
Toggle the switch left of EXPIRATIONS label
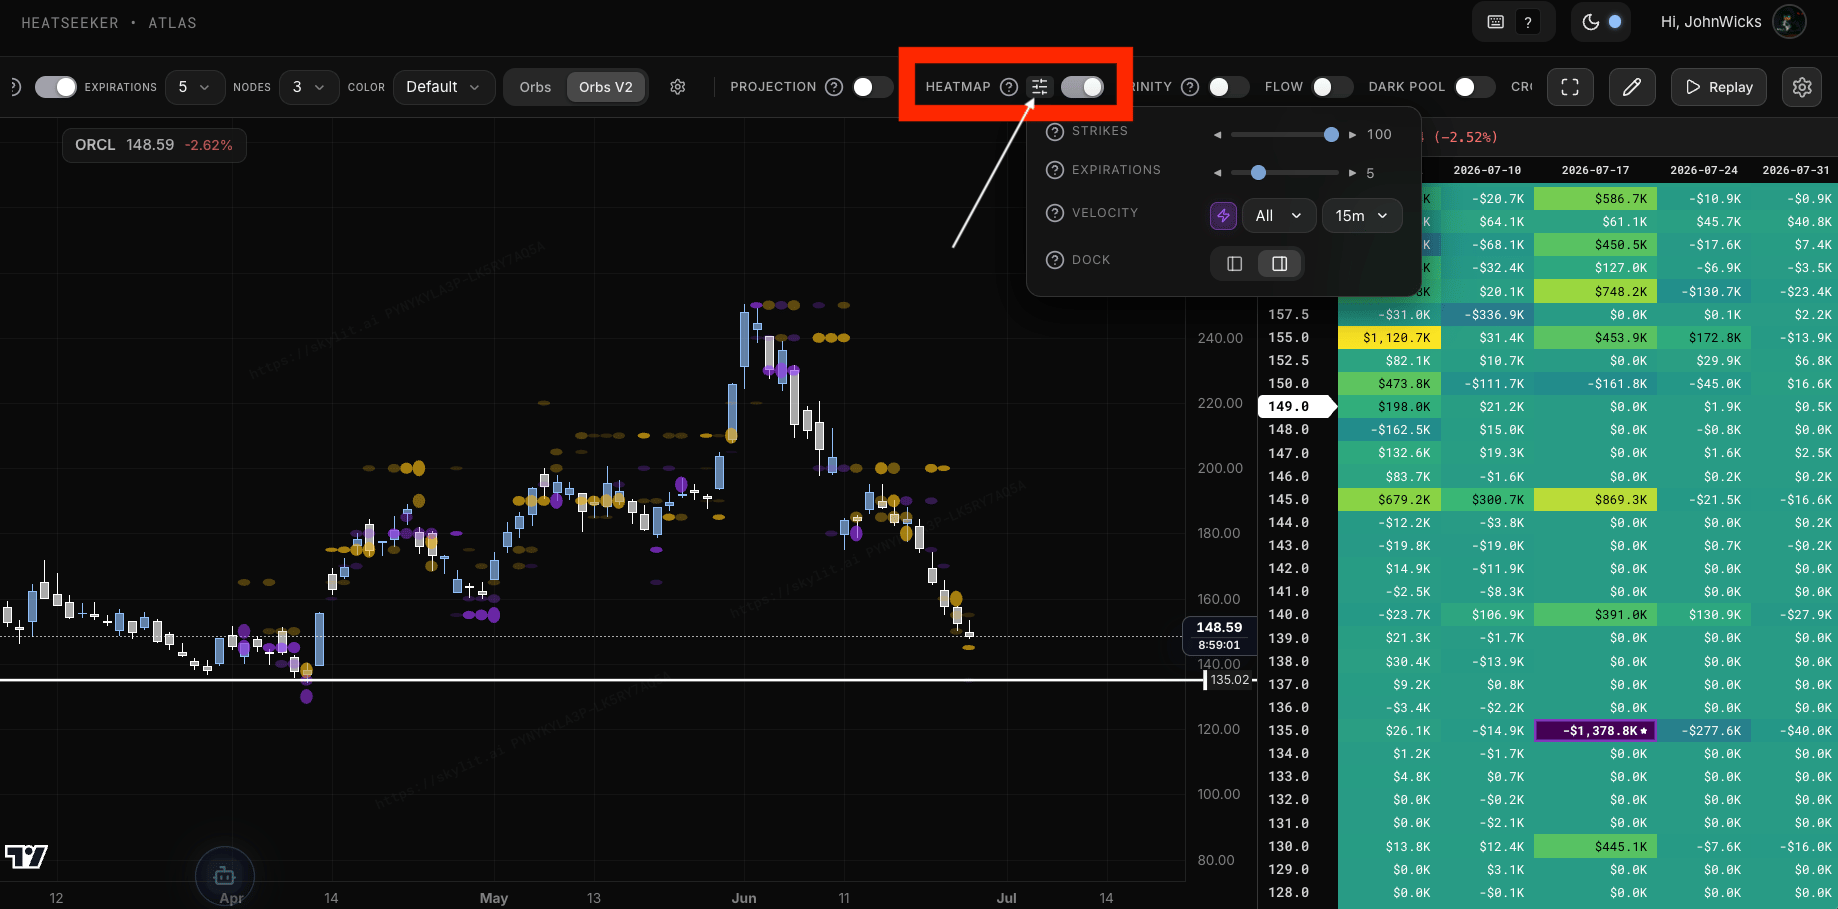pyautogui.click(x=56, y=87)
